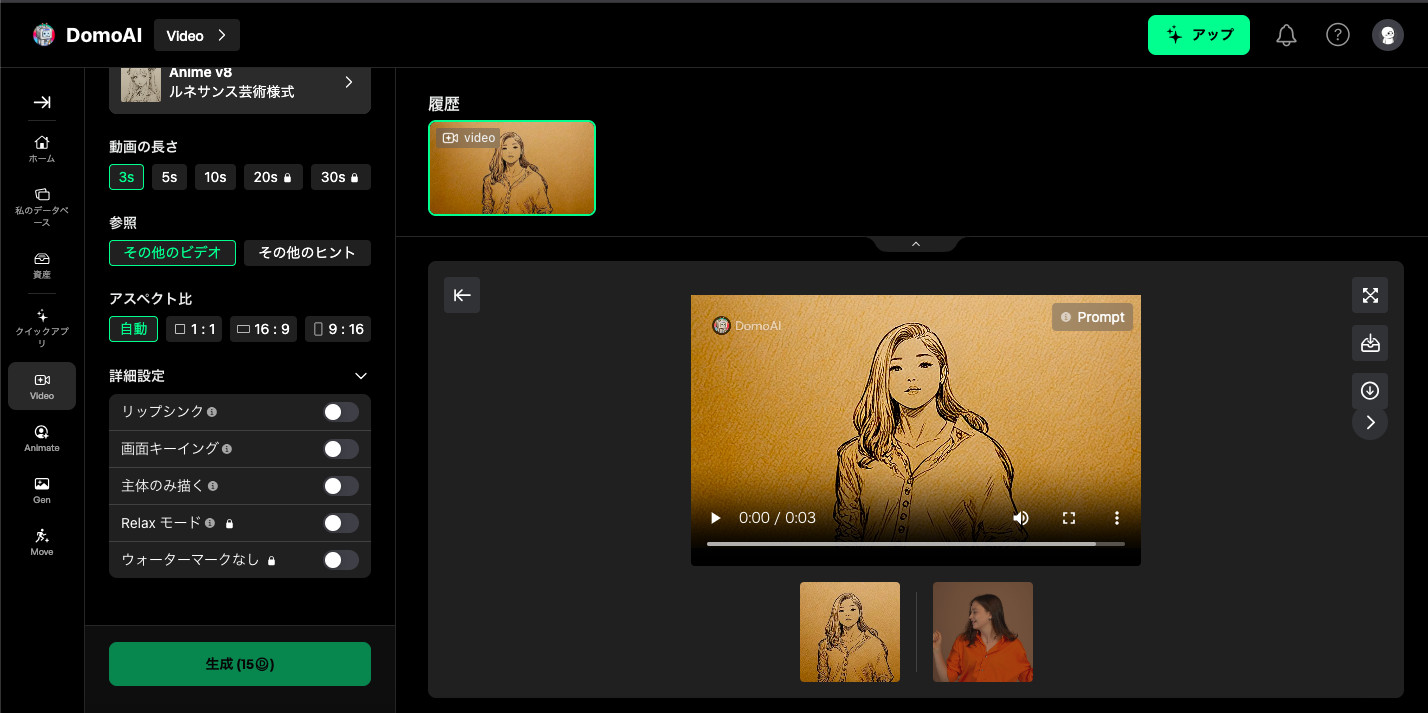Collapse the 詳細設定 section
Viewport: 1428px width, 713px height.
point(361,376)
